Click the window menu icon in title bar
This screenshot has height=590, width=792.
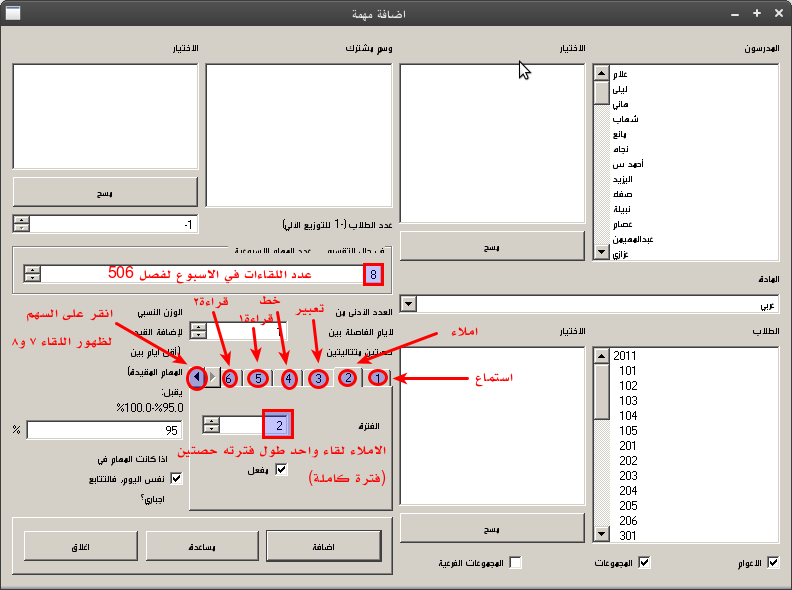(14, 13)
